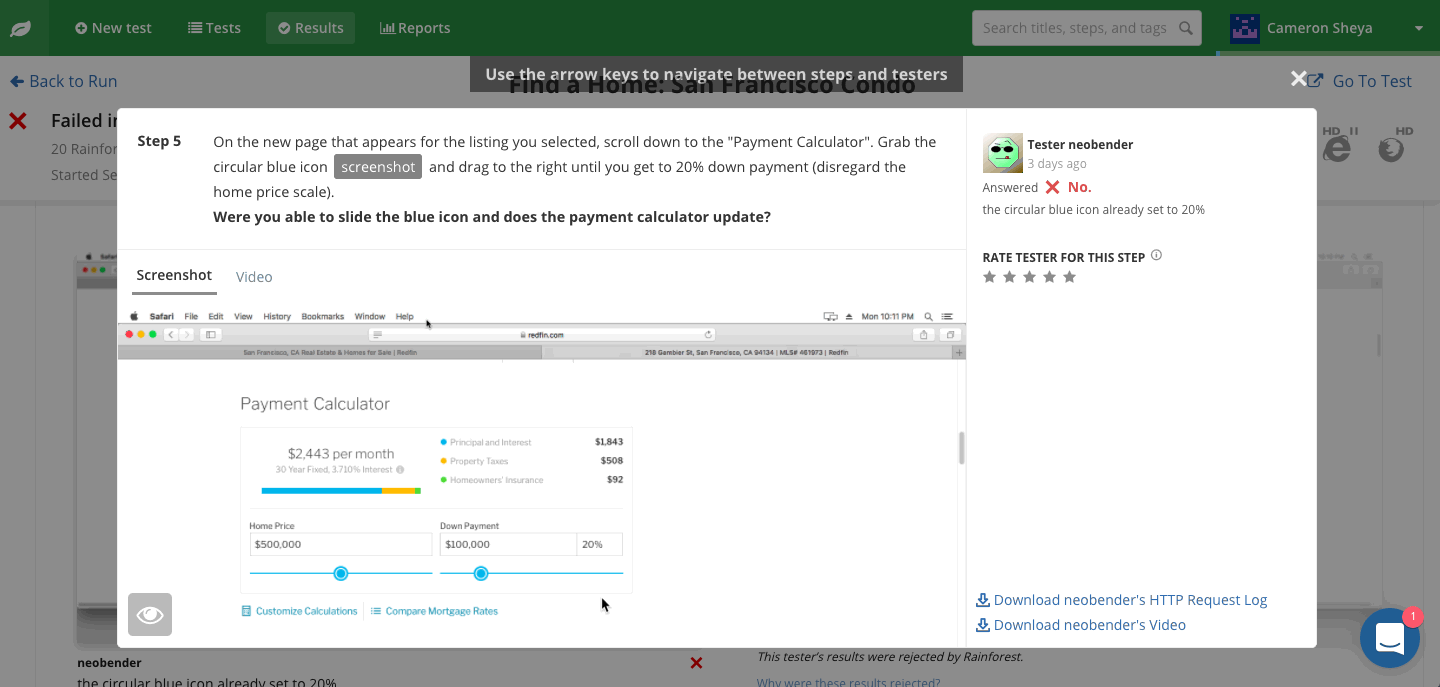Click Internet Explorer browser icon behind modal

click(x=1336, y=148)
